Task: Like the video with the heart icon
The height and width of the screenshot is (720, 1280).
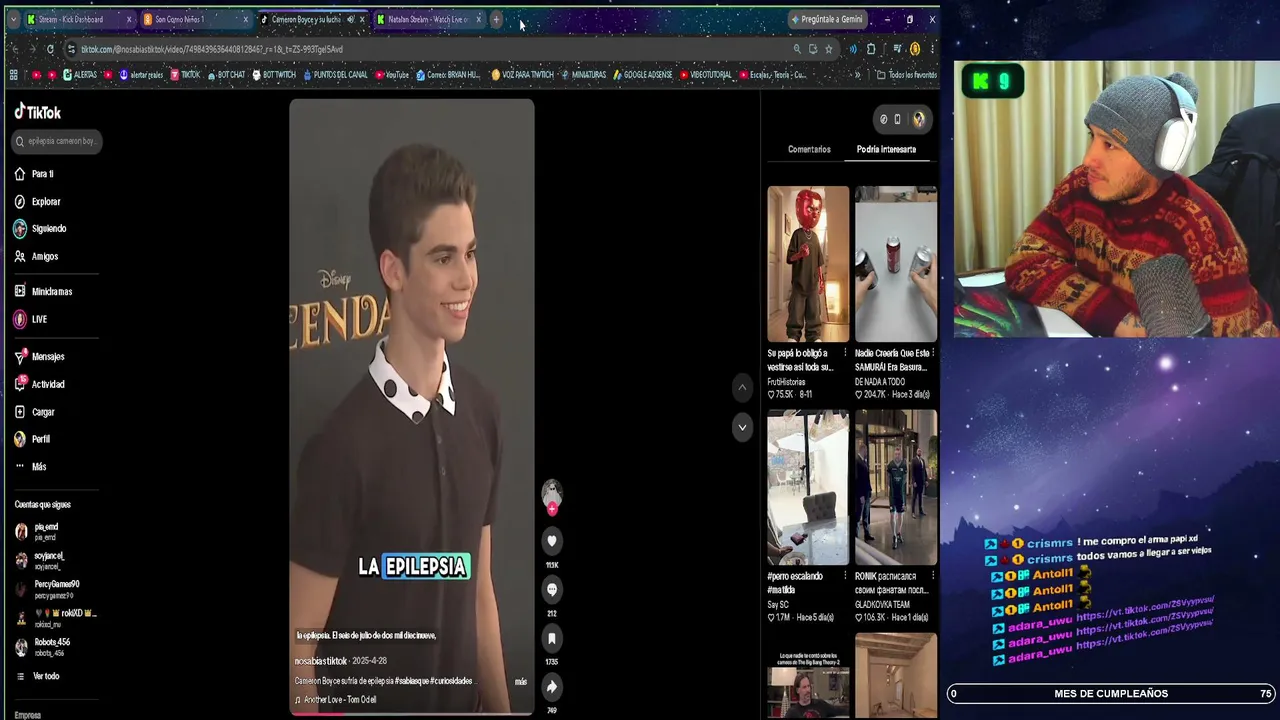Action: coord(551,541)
